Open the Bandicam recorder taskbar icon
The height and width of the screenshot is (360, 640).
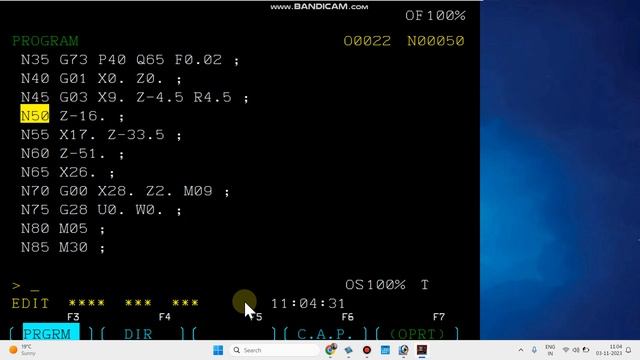(367, 350)
